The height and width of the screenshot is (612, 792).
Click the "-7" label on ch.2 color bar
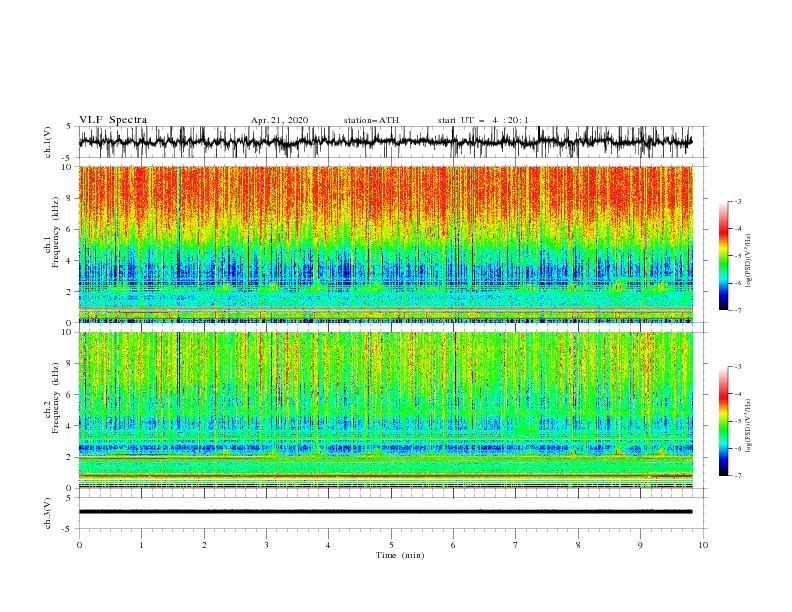point(737,476)
